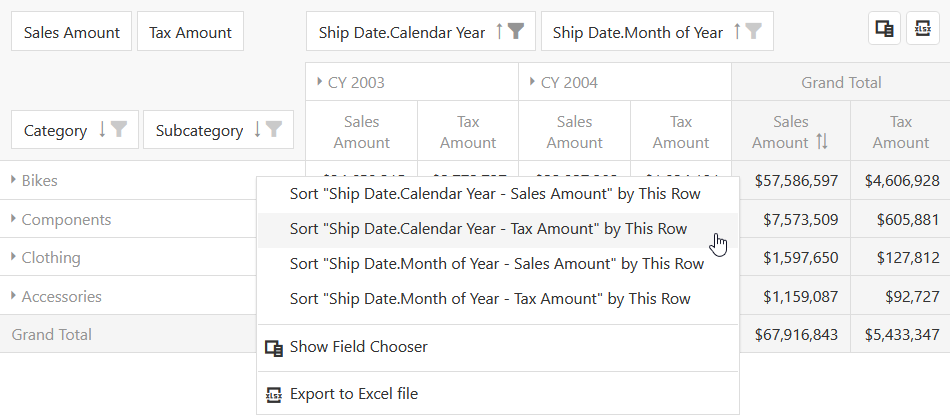The image size is (950, 415).
Task: Open filter for Ship Date.Calendar Year field
Action: pyautogui.click(x=516, y=32)
